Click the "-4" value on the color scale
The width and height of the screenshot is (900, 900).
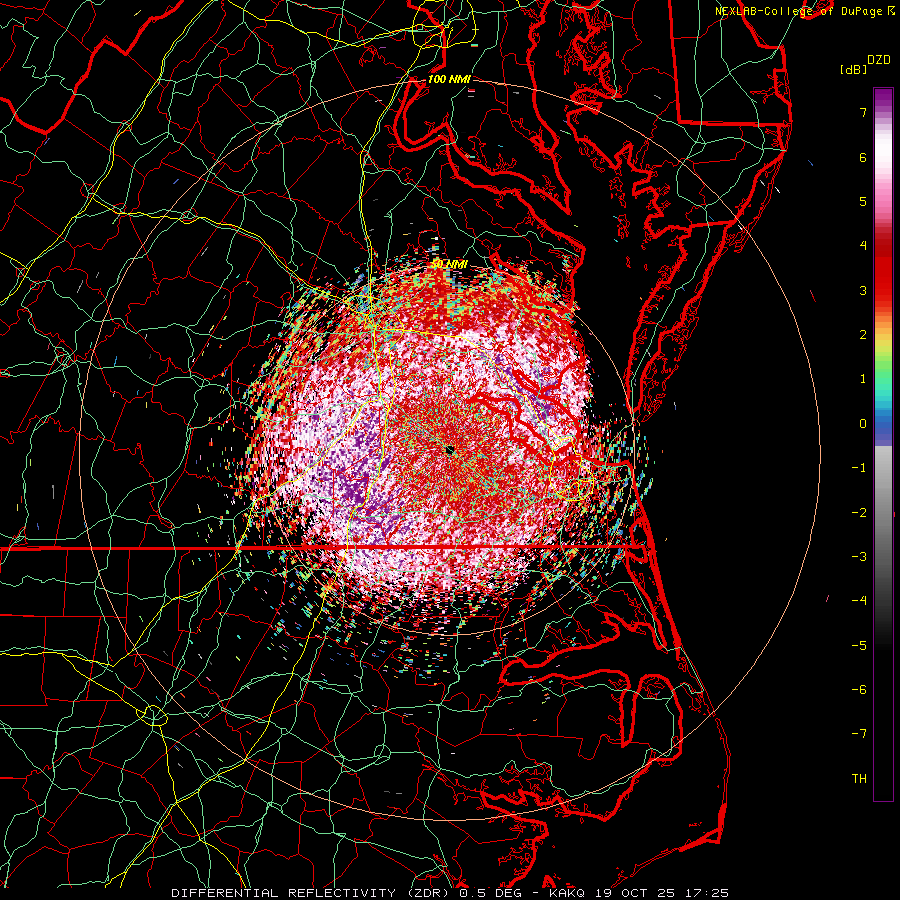(x=859, y=601)
